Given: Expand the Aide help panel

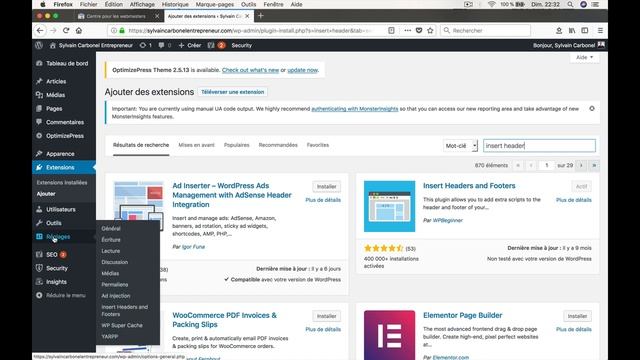Looking at the screenshot, I should [584, 58].
